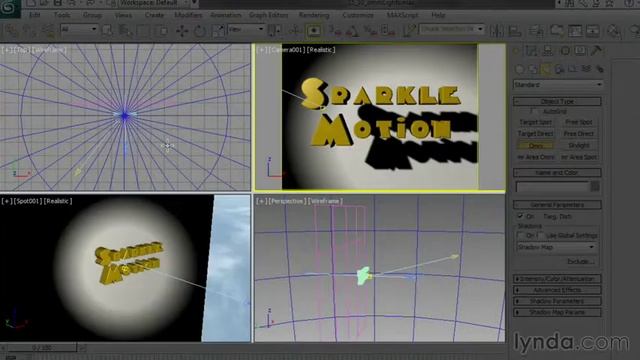Select the Geometry category icon
Image resolution: width=640 pixels, height=360 pixels.
[x=520, y=69]
